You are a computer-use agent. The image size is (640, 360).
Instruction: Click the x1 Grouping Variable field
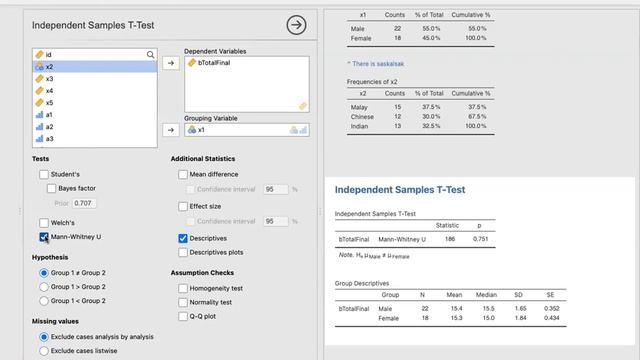pyautogui.click(x=247, y=130)
